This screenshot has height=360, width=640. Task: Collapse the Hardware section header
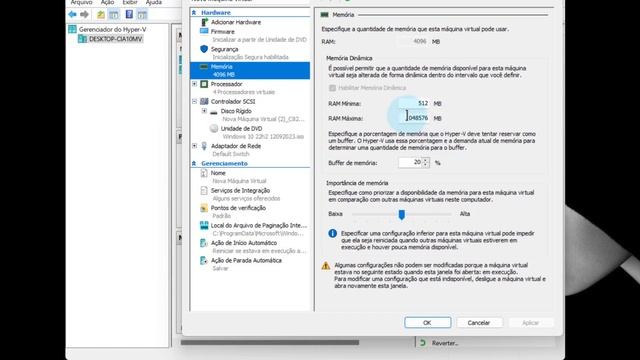pos(194,13)
